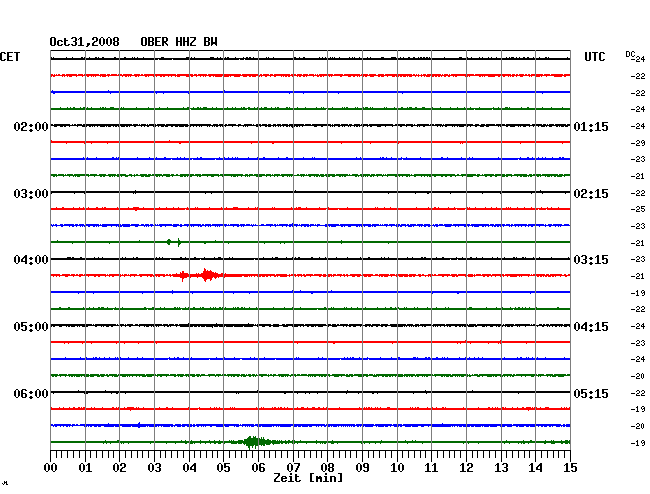
Task: Click the 02:00 CET time label
Action: click(31, 126)
